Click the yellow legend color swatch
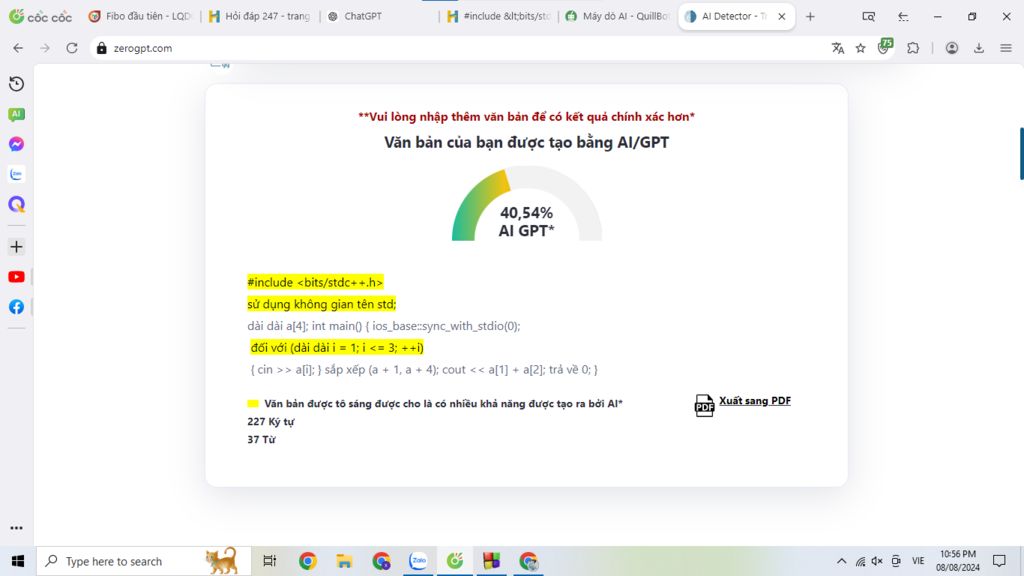This screenshot has height=576, width=1024. [x=253, y=404]
